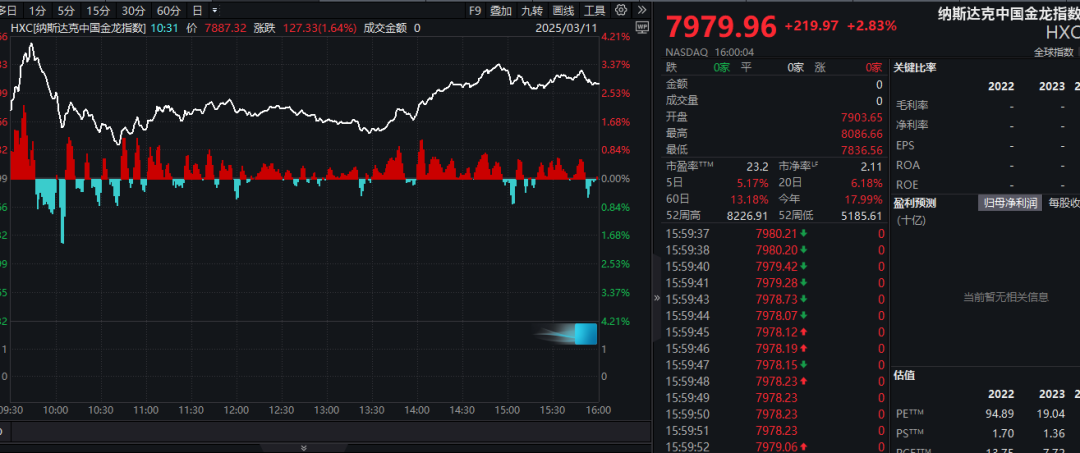Click the 52周高 value 8226.91
The image size is (1080, 453).
pyautogui.click(x=747, y=216)
